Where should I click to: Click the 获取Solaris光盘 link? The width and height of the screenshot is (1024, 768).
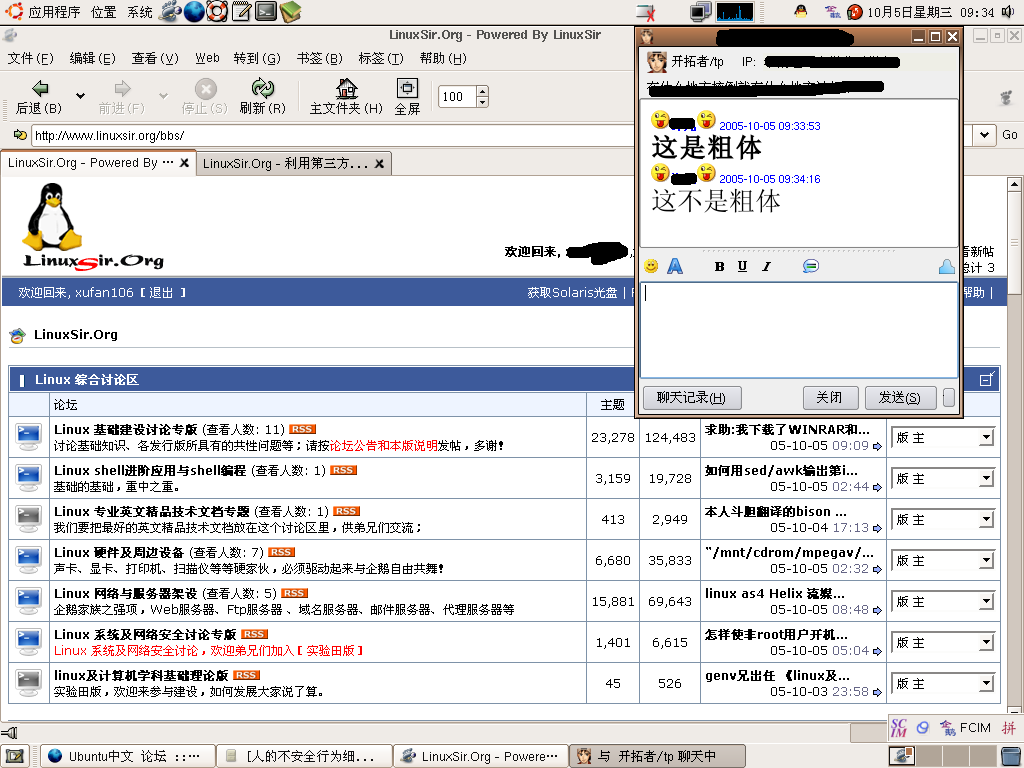(x=572, y=293)
